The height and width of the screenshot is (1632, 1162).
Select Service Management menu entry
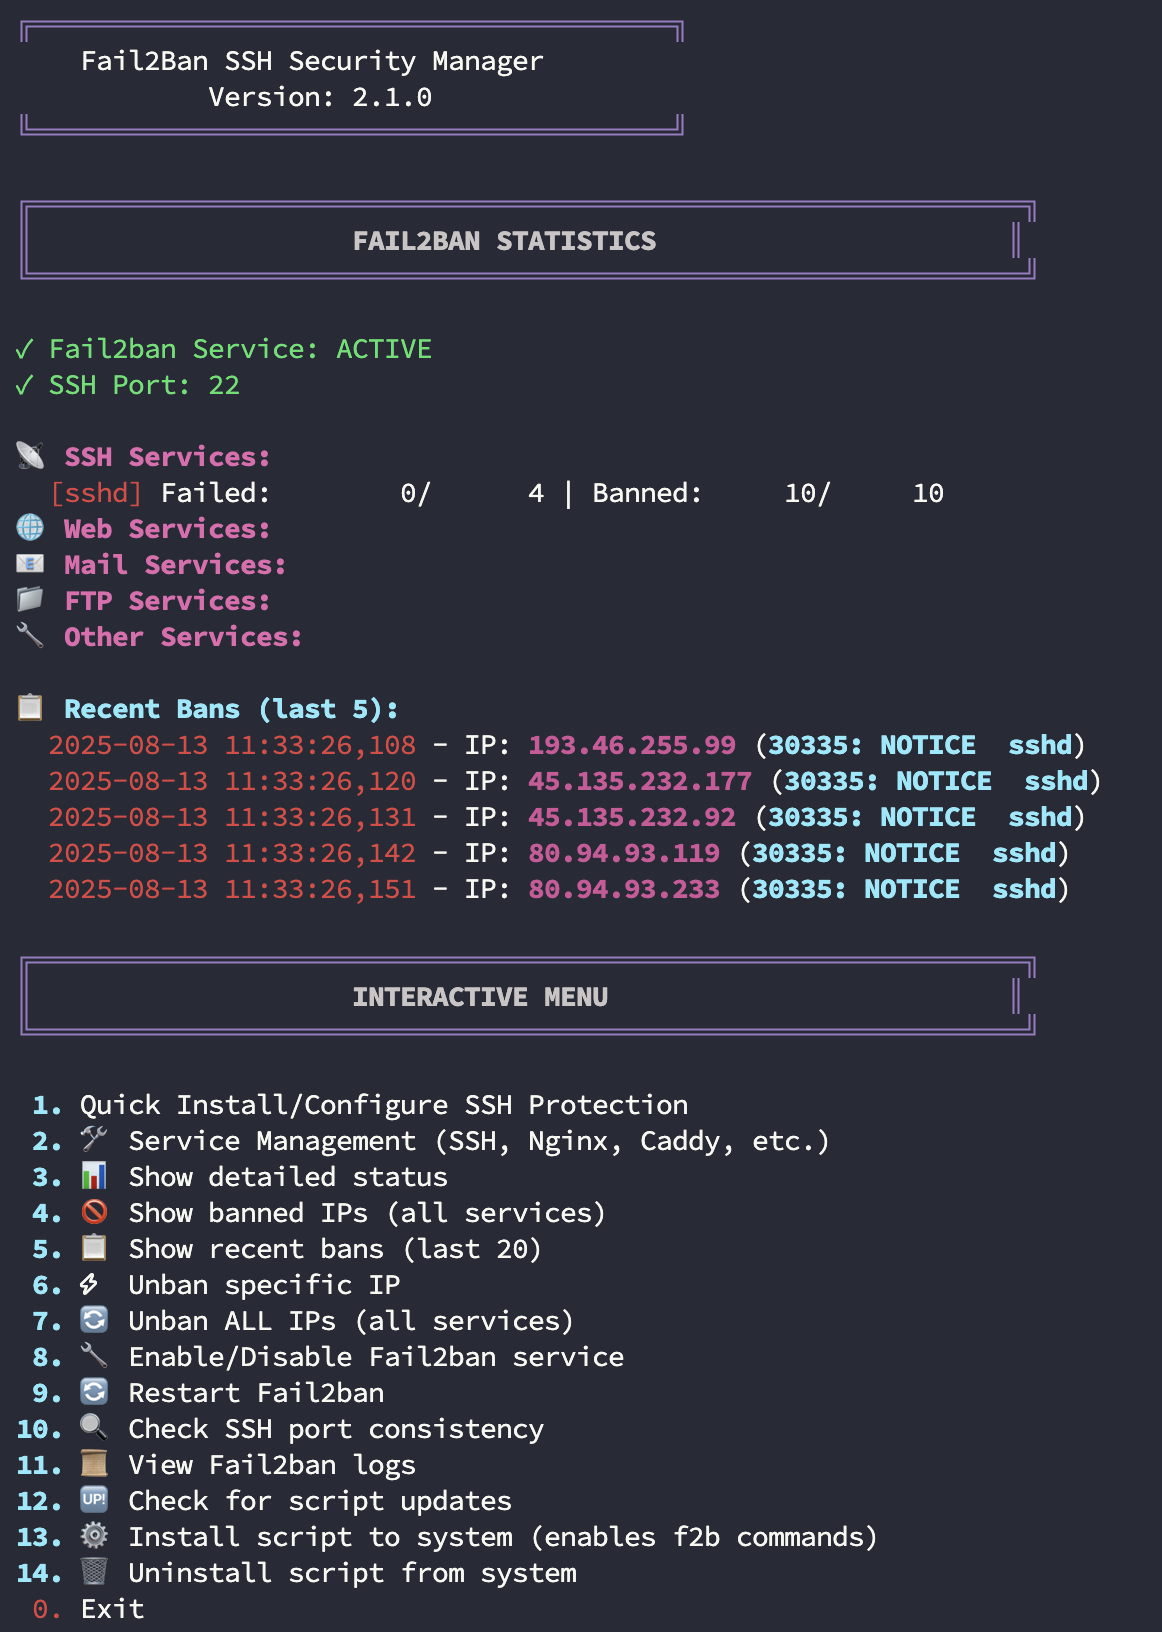pos(478,1141)
